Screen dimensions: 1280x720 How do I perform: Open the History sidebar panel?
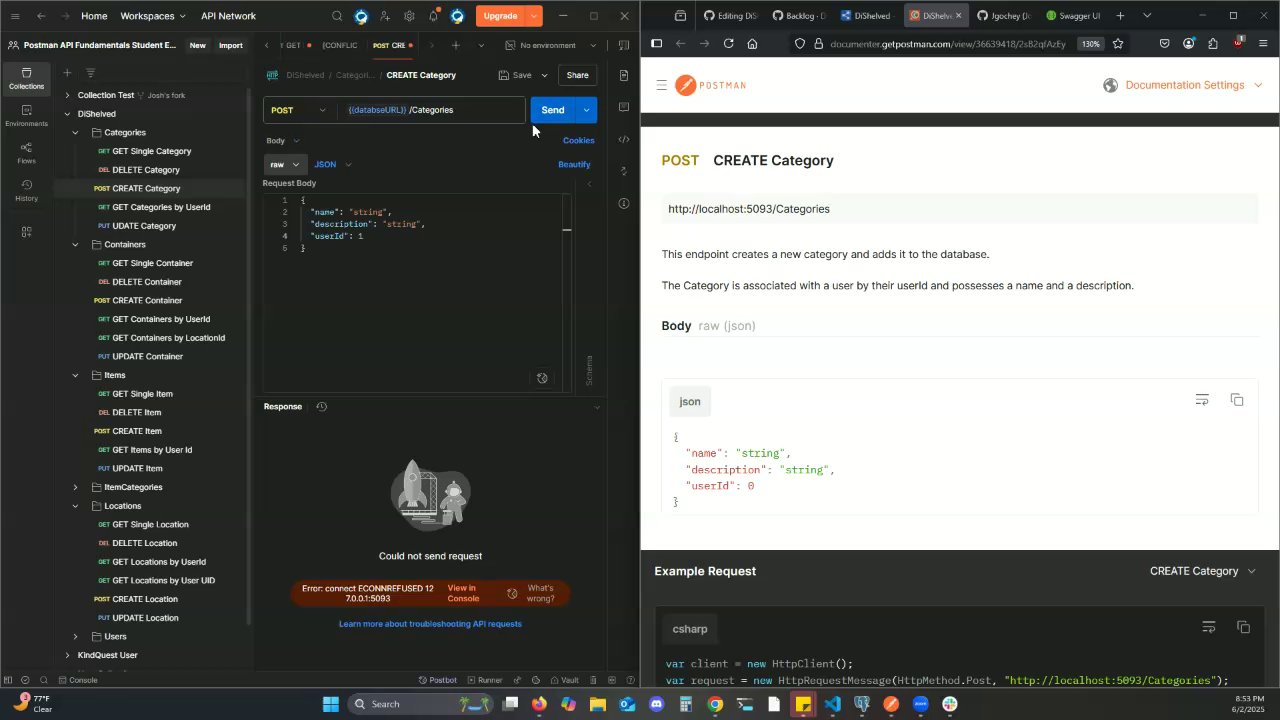[26, 190]
